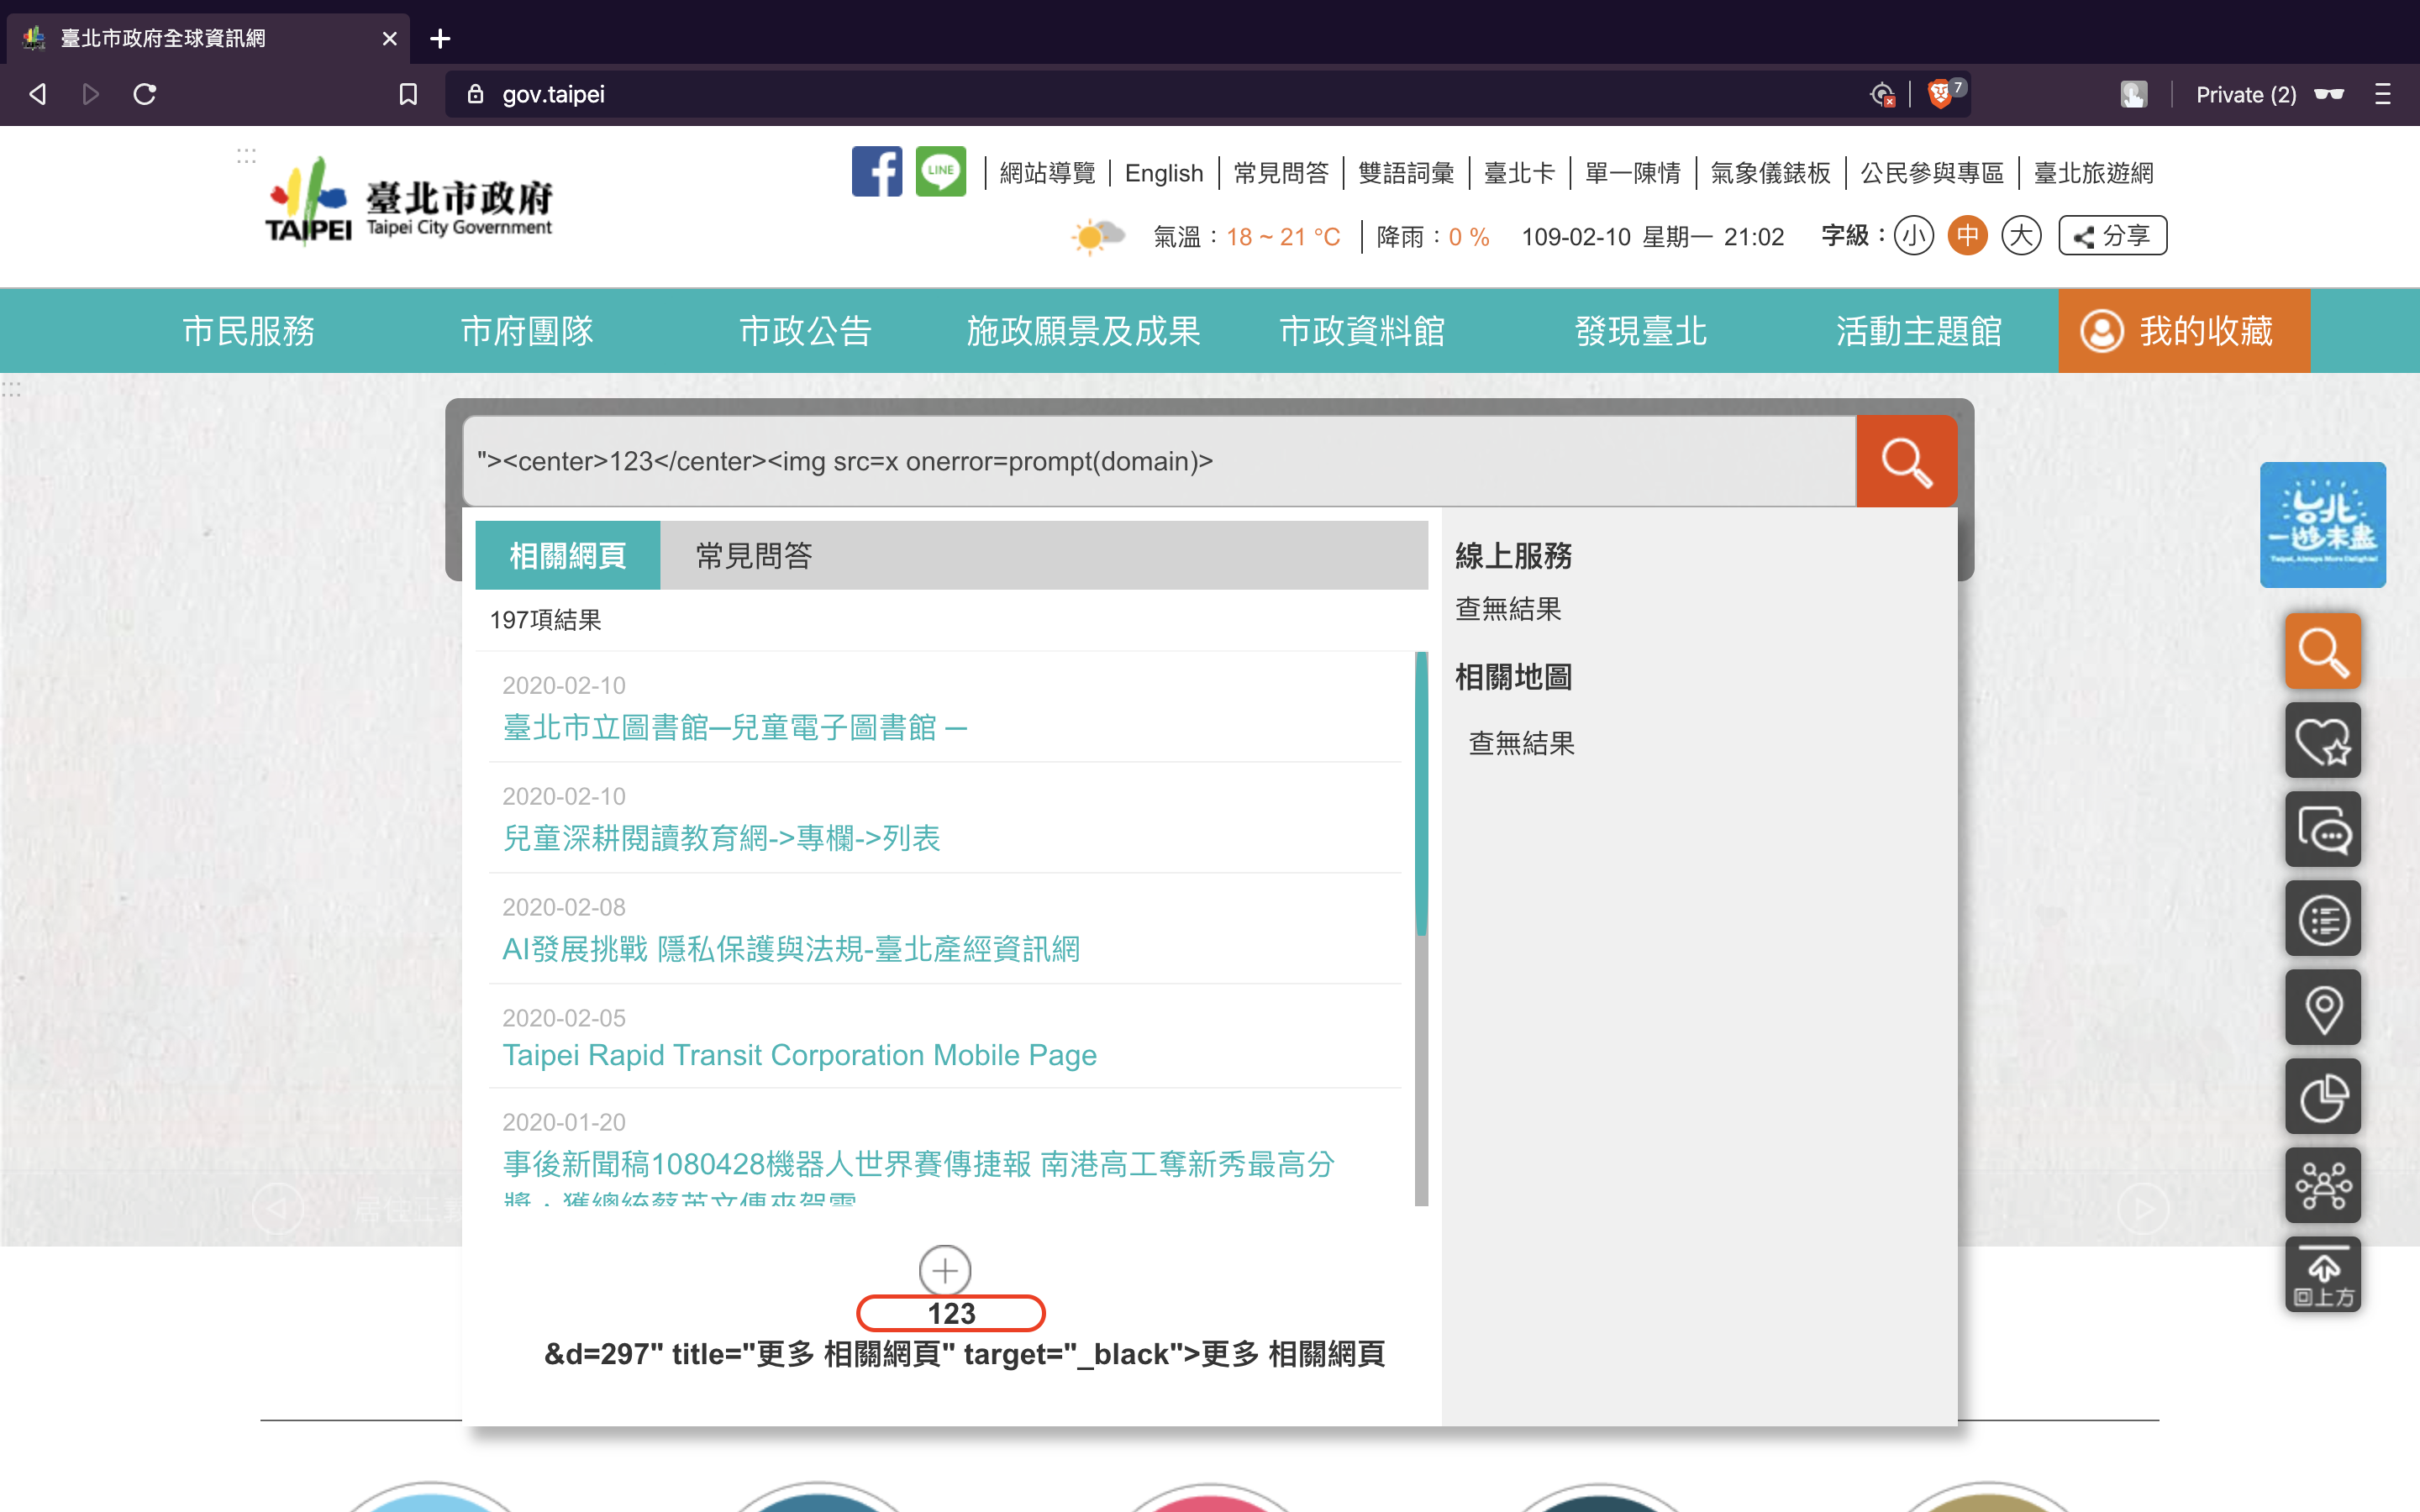The width and height of the screenshot is (2420, 1512).
Task: Open Brave Shields lion icon
Action: click(x=1941, y=94)
